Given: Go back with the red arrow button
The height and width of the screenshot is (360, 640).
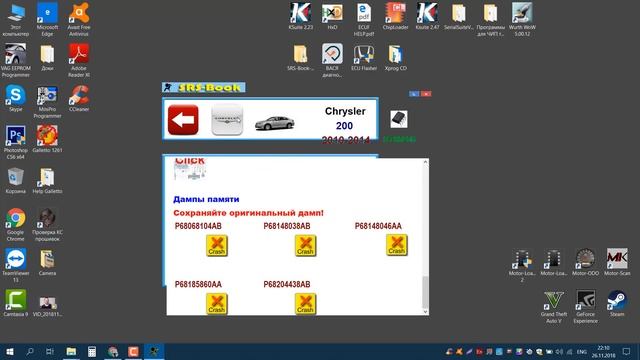Looking at the screenshot, I should point(183,120).
